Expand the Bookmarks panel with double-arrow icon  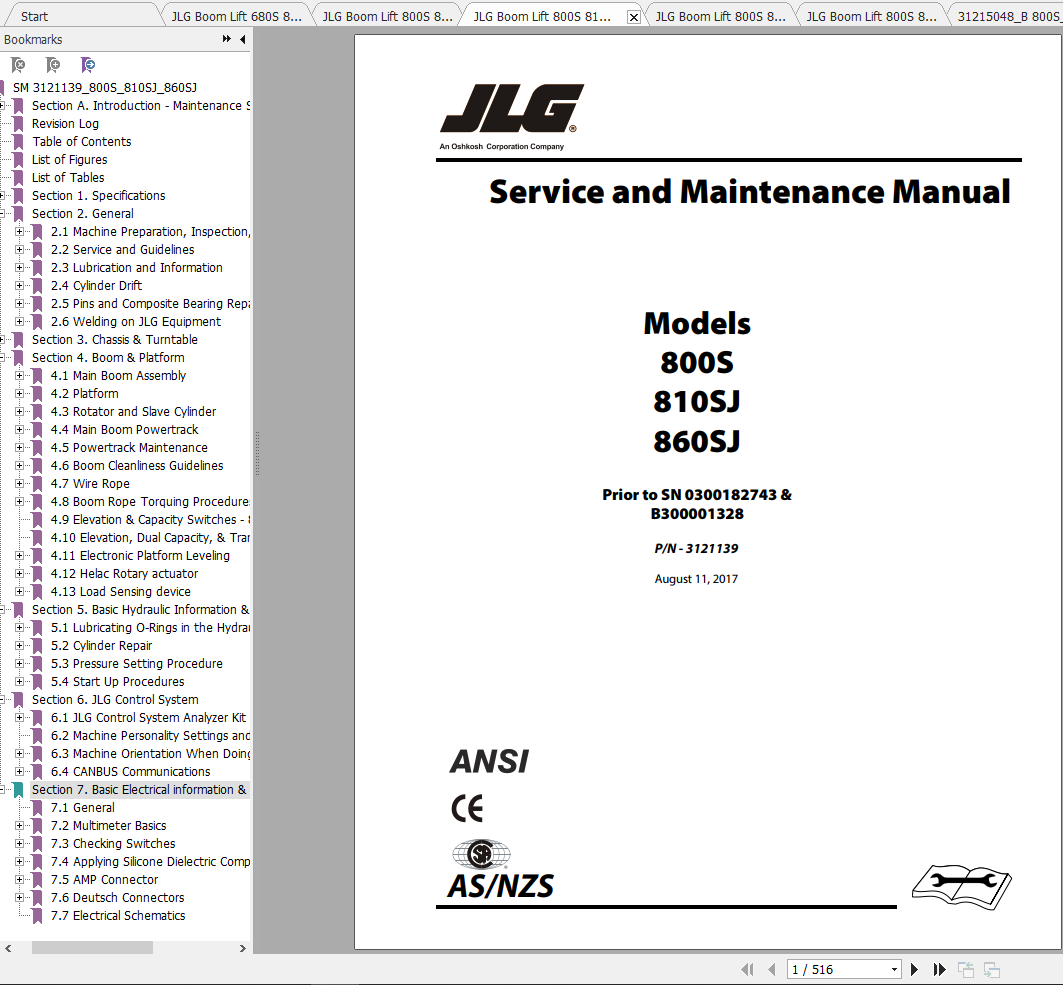pyautogui.click(x=226, y=39)
